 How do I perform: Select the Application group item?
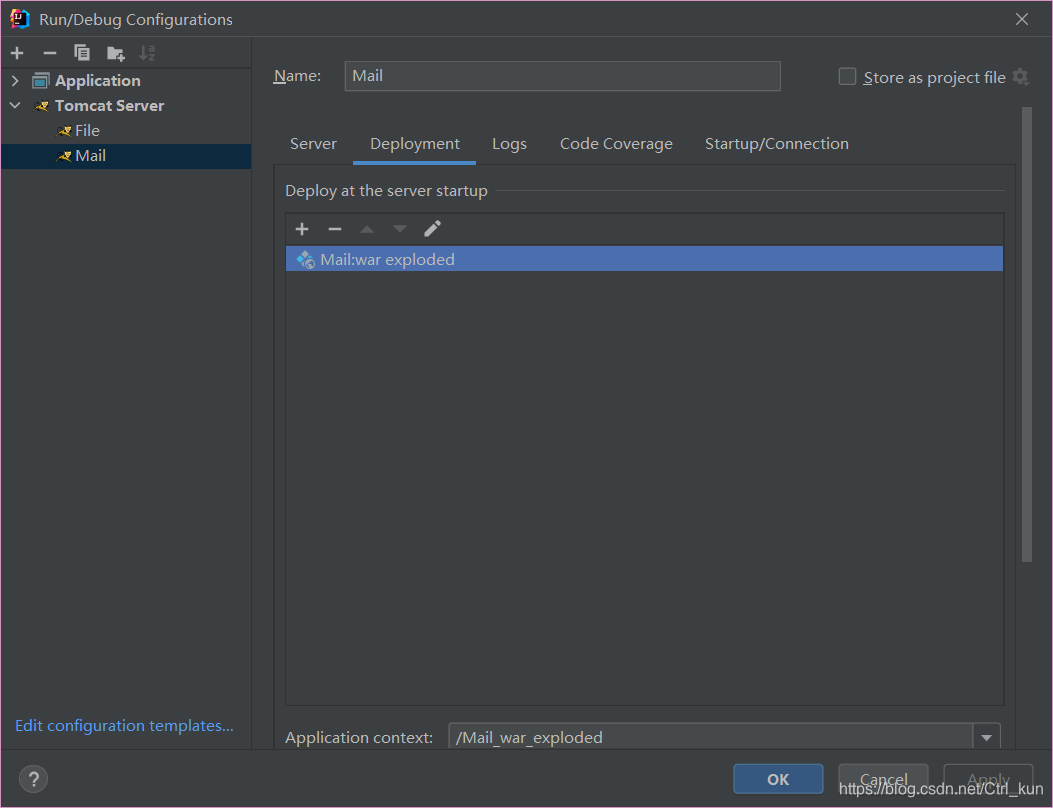(126, 81)
